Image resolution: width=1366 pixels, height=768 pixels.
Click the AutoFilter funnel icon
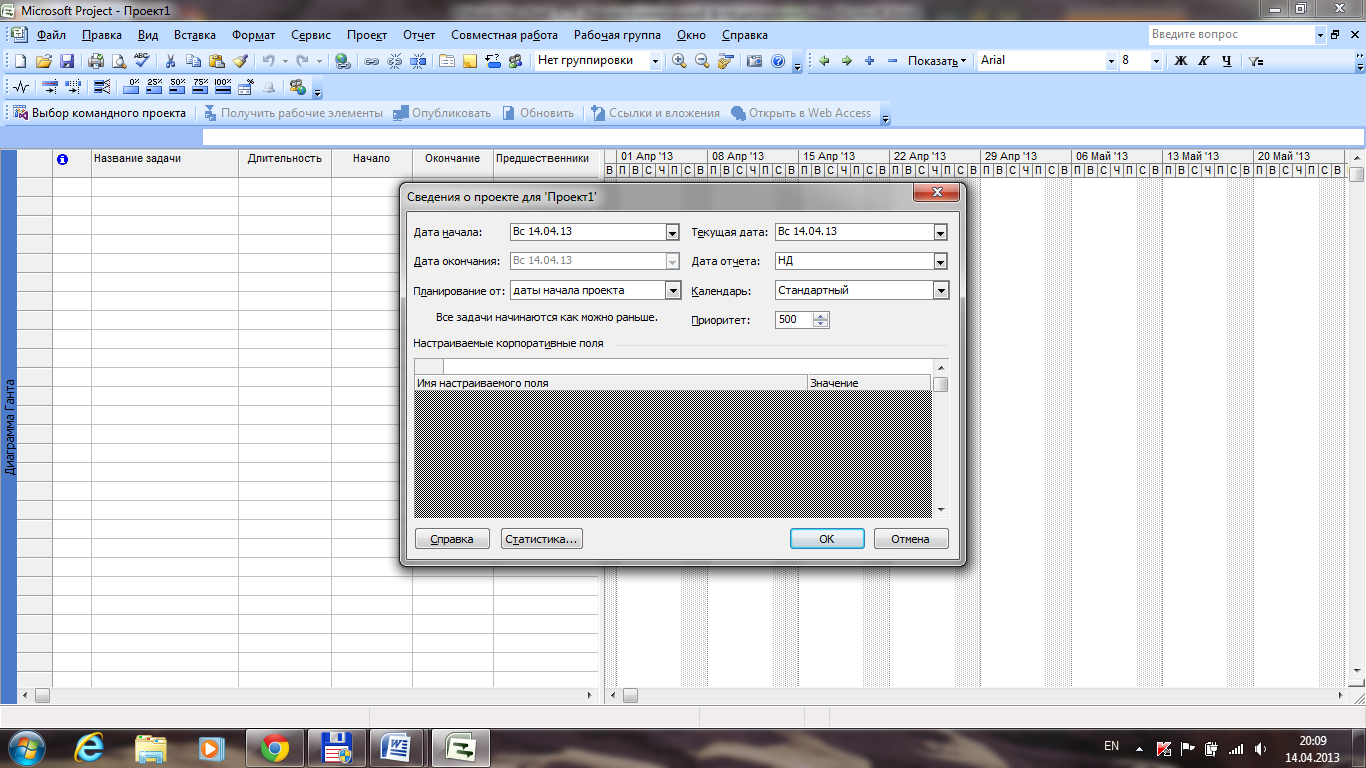1257,61
